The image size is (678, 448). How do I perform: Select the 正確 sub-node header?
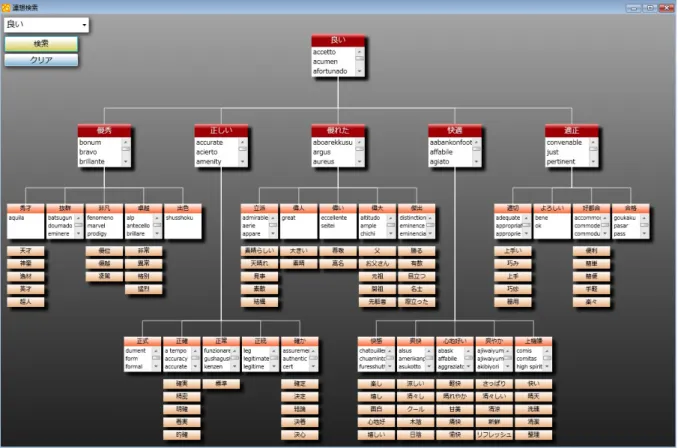tap(182, 341)
